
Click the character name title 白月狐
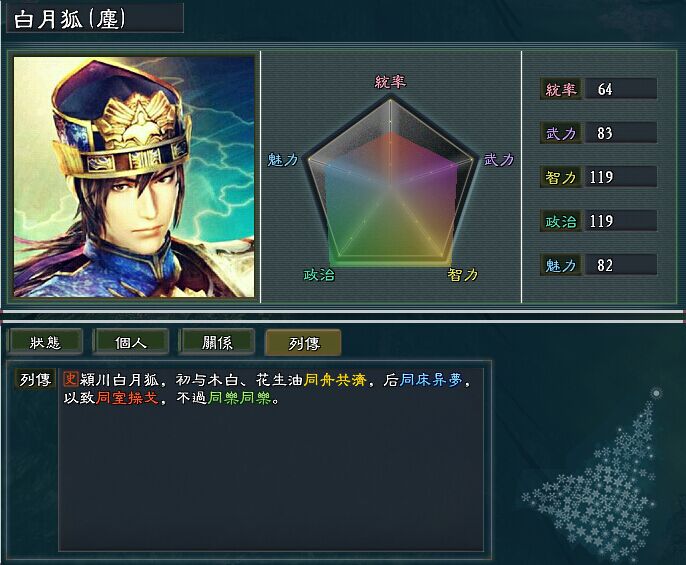point(48,19)
